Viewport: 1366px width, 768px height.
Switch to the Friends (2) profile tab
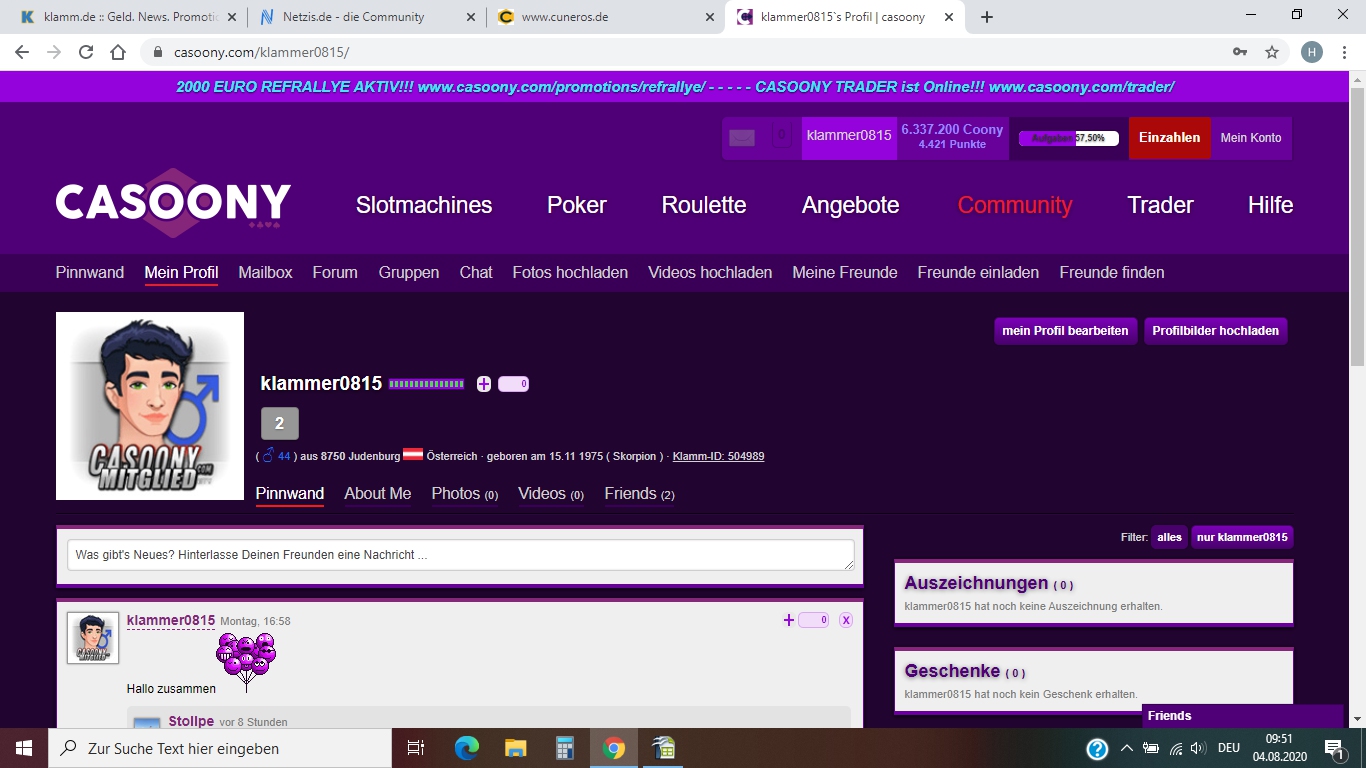click(x=640, y=493)
